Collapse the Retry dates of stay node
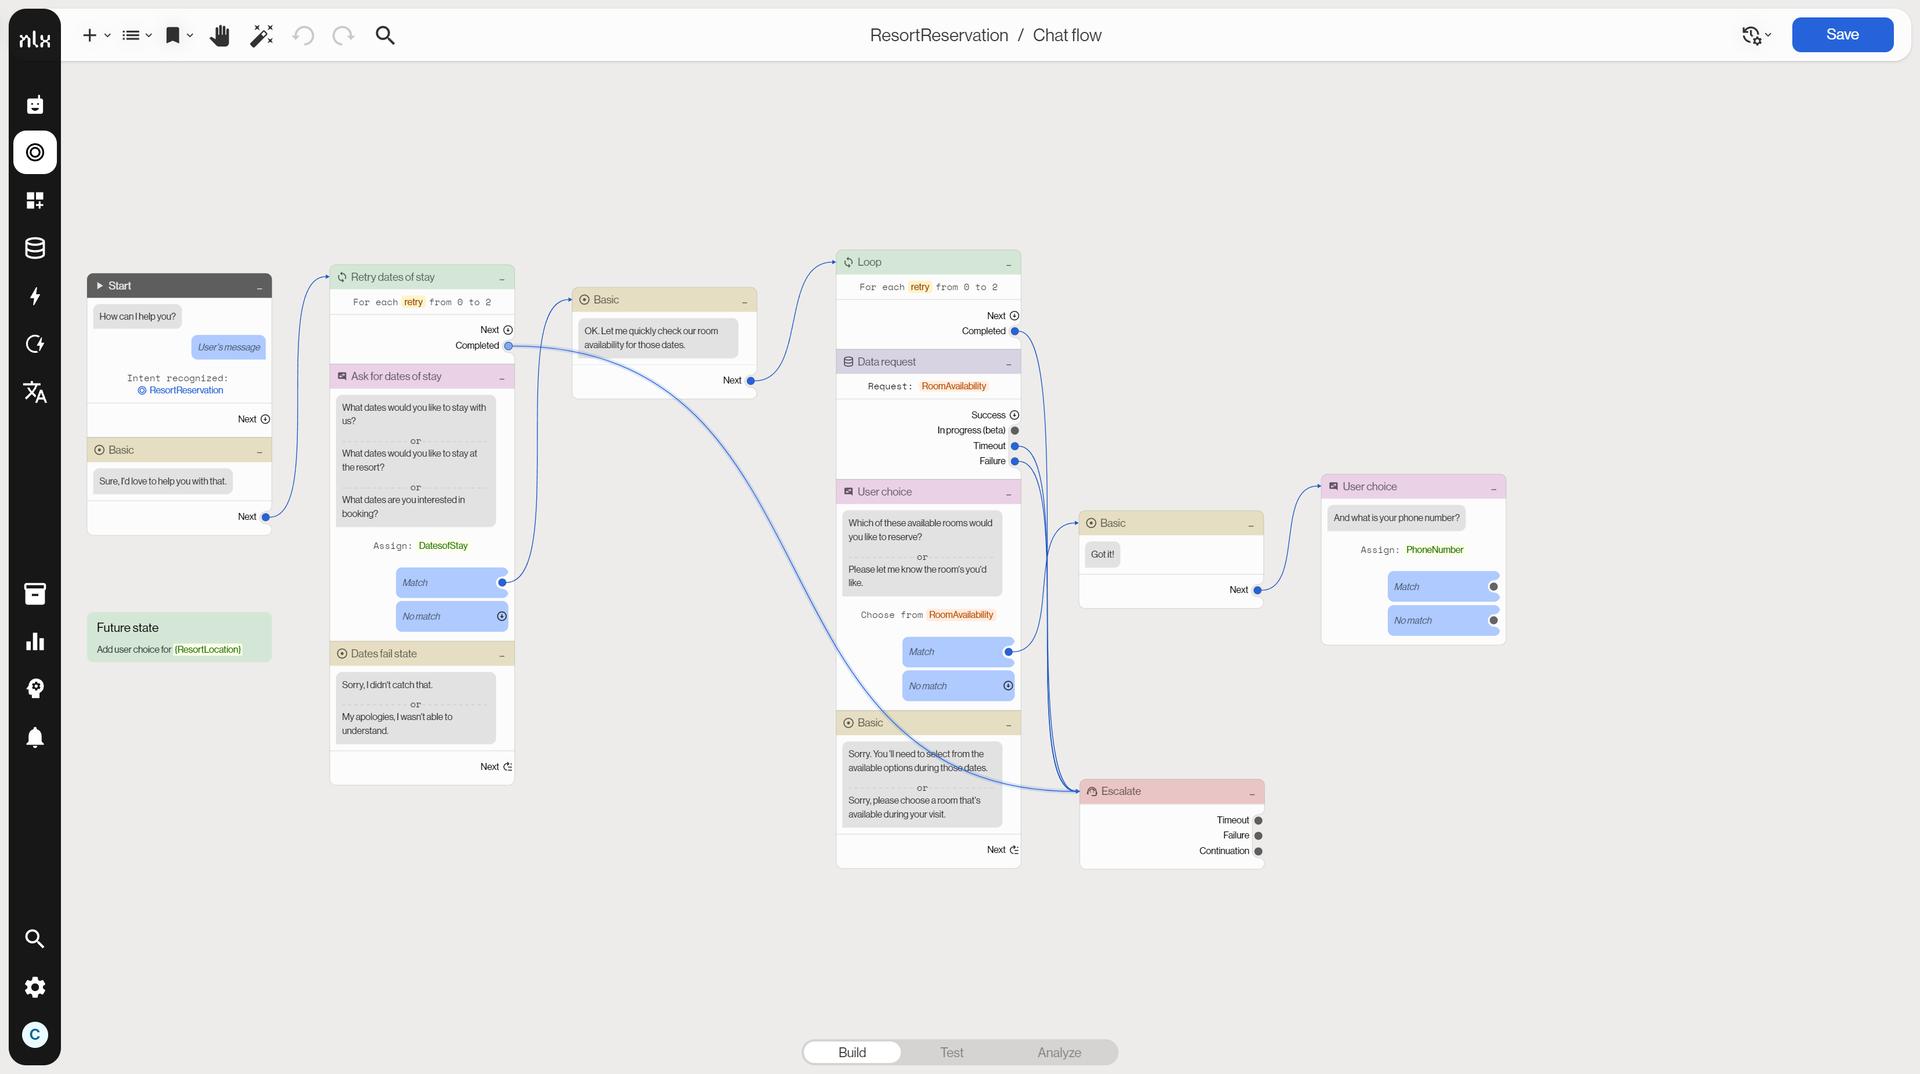1920x1074 pixels. pyautogui.click(x=502, y=278)
